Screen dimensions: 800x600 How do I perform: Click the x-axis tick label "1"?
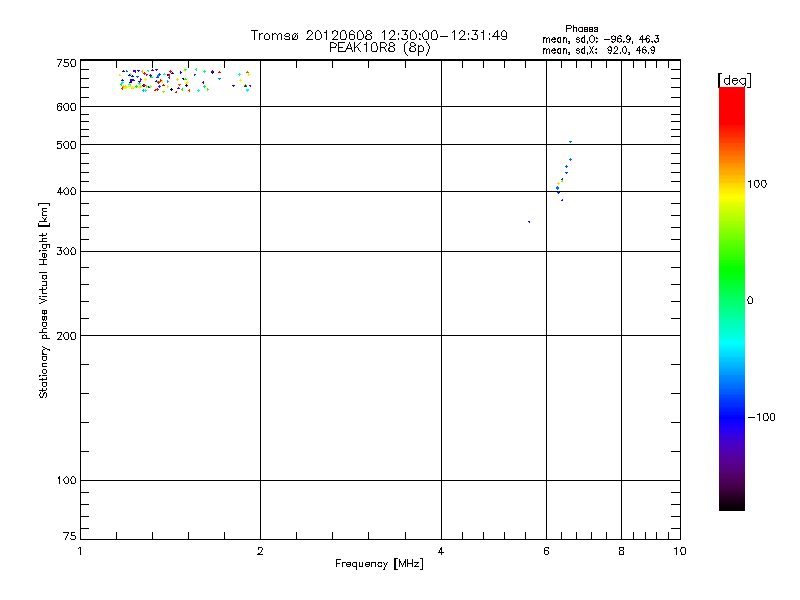point(80,551)
